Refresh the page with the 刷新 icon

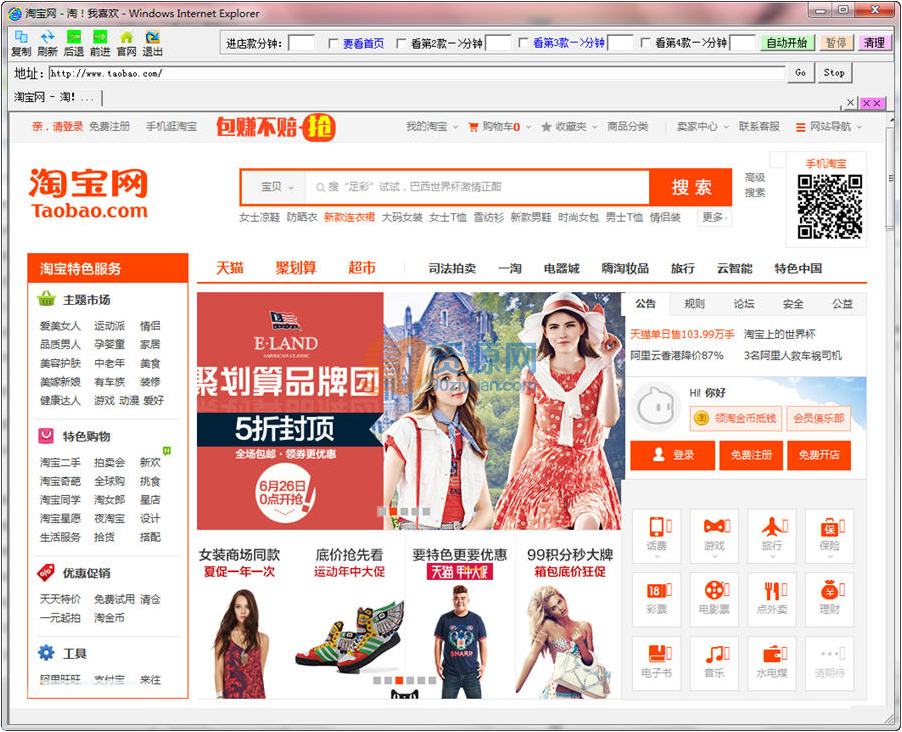[x=47, y=43]
